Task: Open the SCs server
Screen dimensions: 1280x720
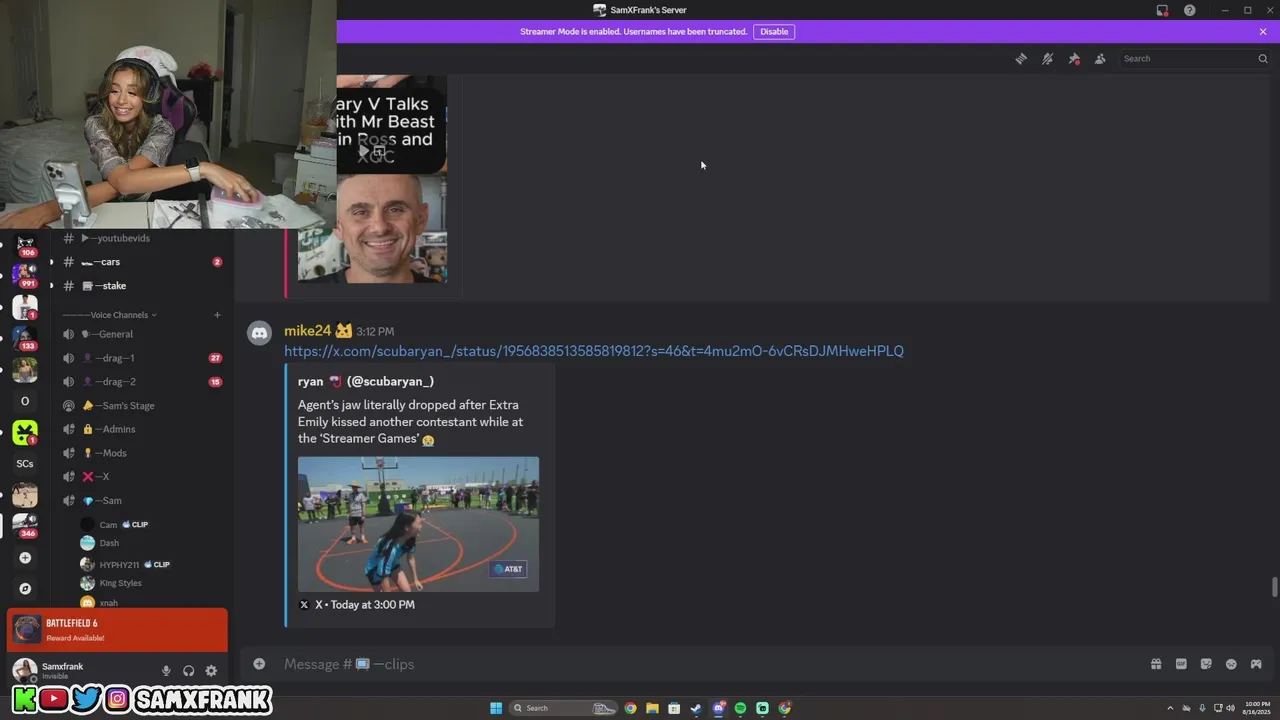Action: pyautogui.click(x=25, y=464)
